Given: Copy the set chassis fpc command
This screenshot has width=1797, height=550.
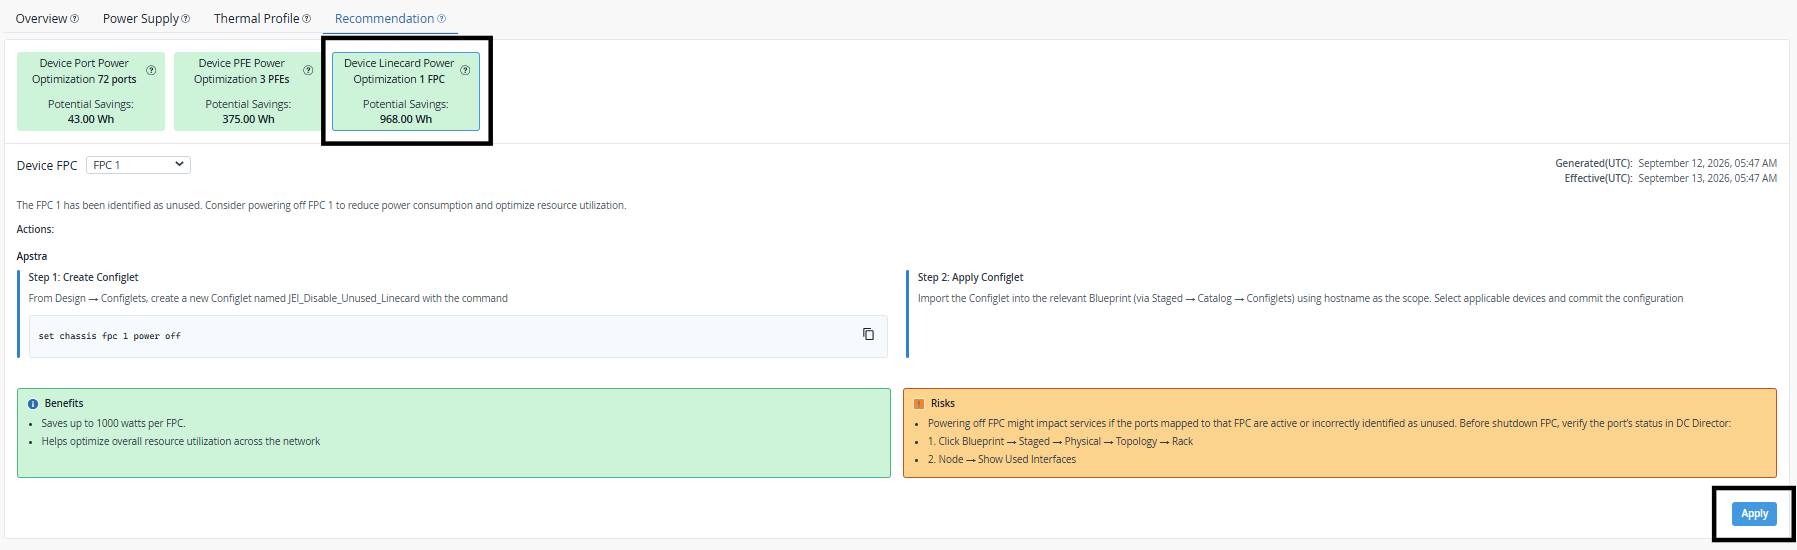Looking at the screenshot, I should 868,334.
